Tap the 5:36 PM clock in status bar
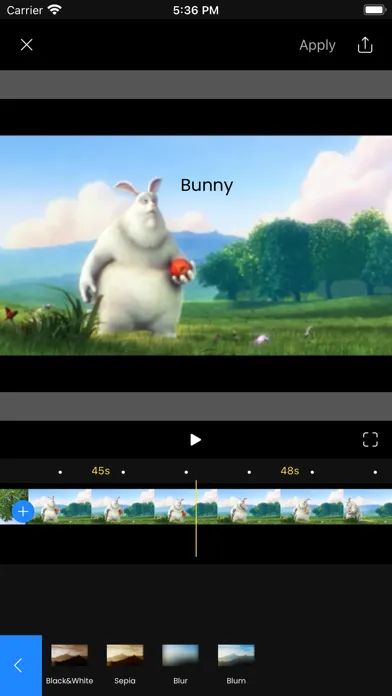The image size is (392, 696). [196, 10]
